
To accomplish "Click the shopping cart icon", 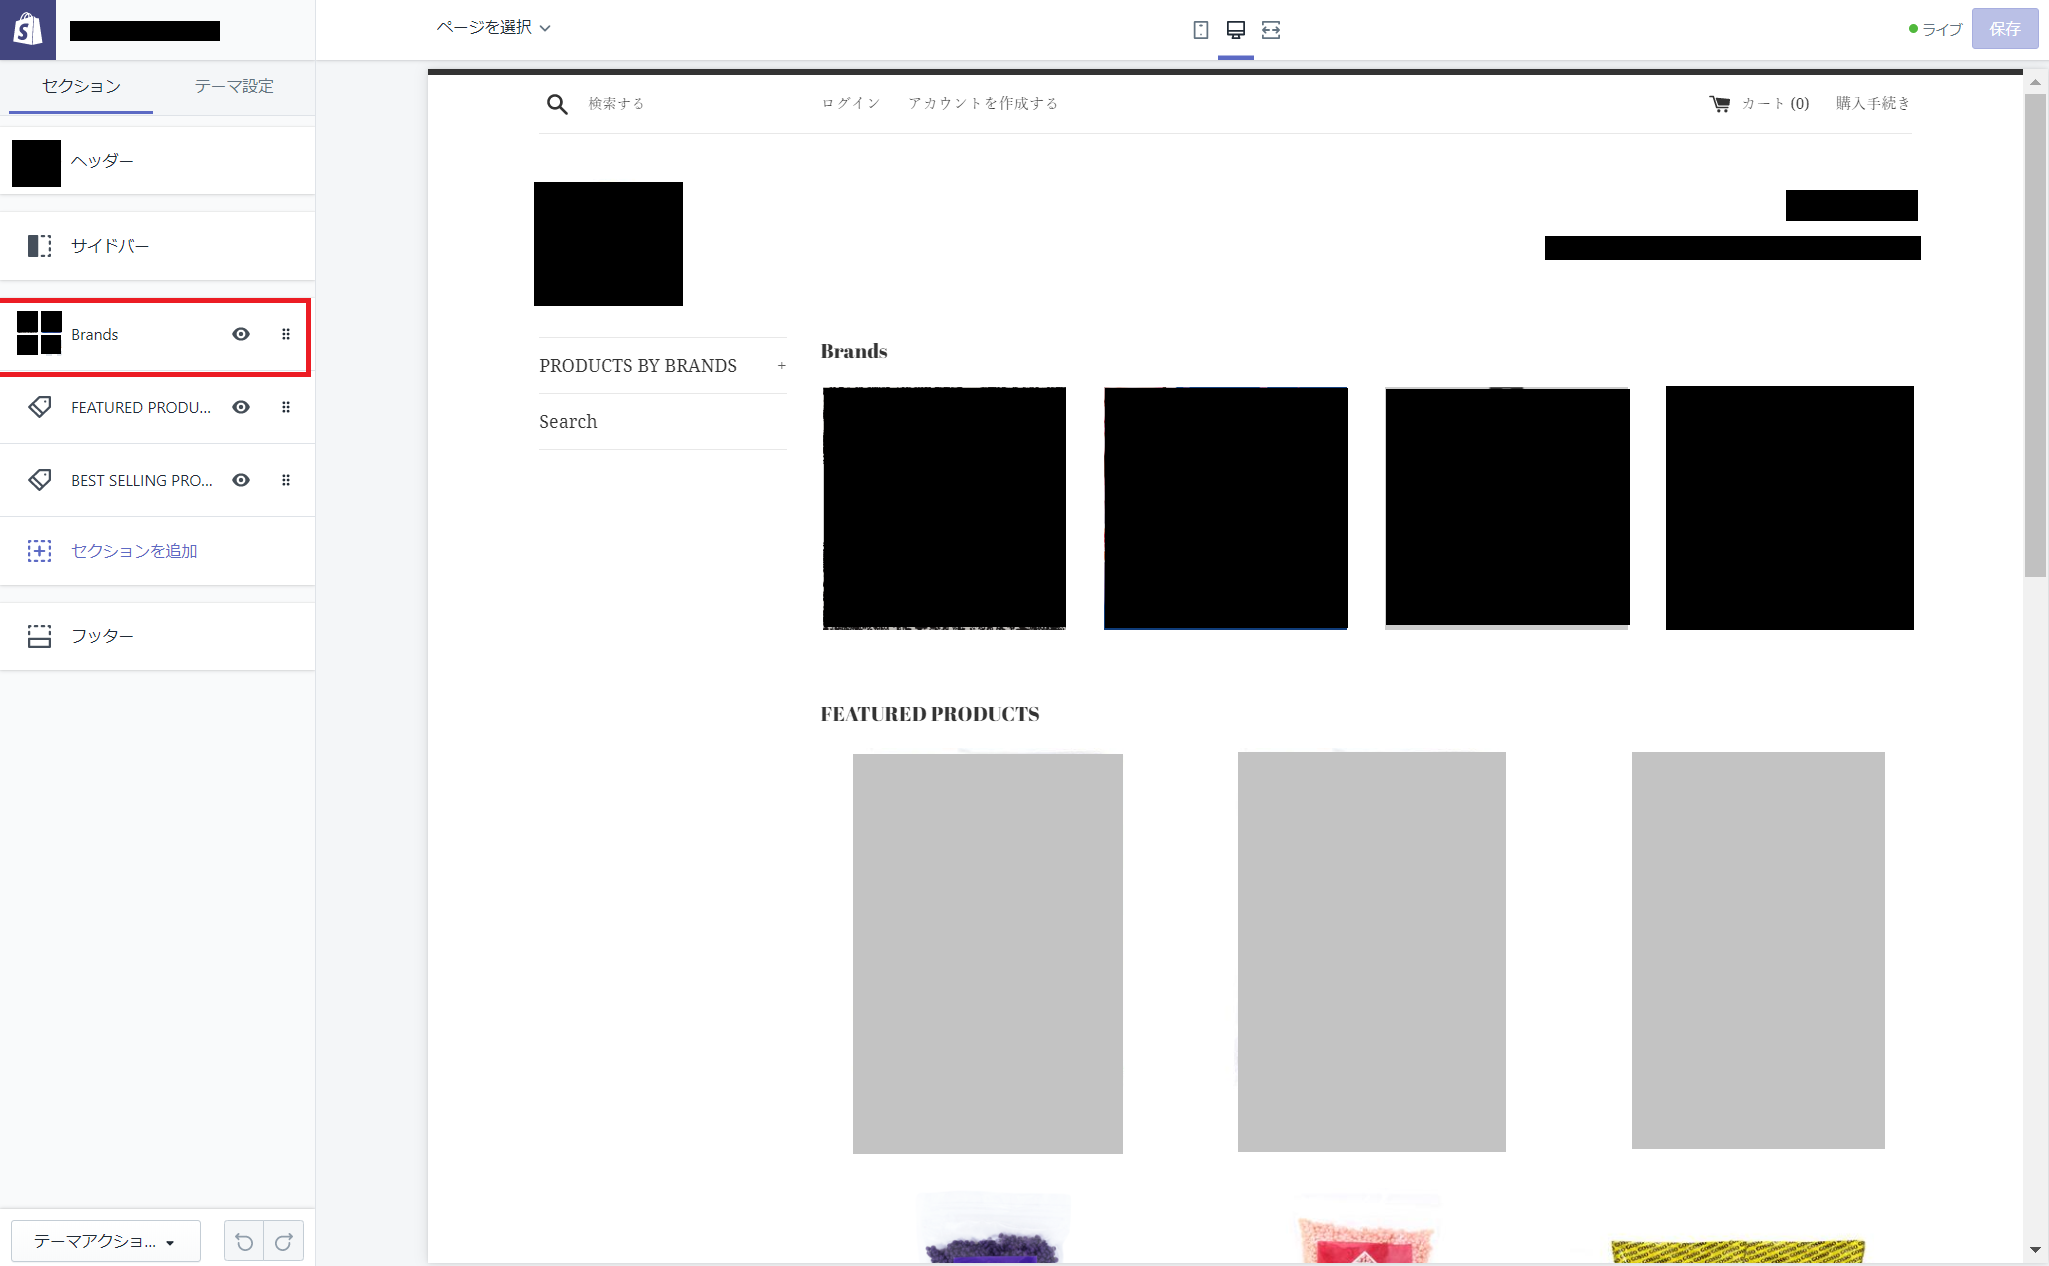I will 1719,104.
